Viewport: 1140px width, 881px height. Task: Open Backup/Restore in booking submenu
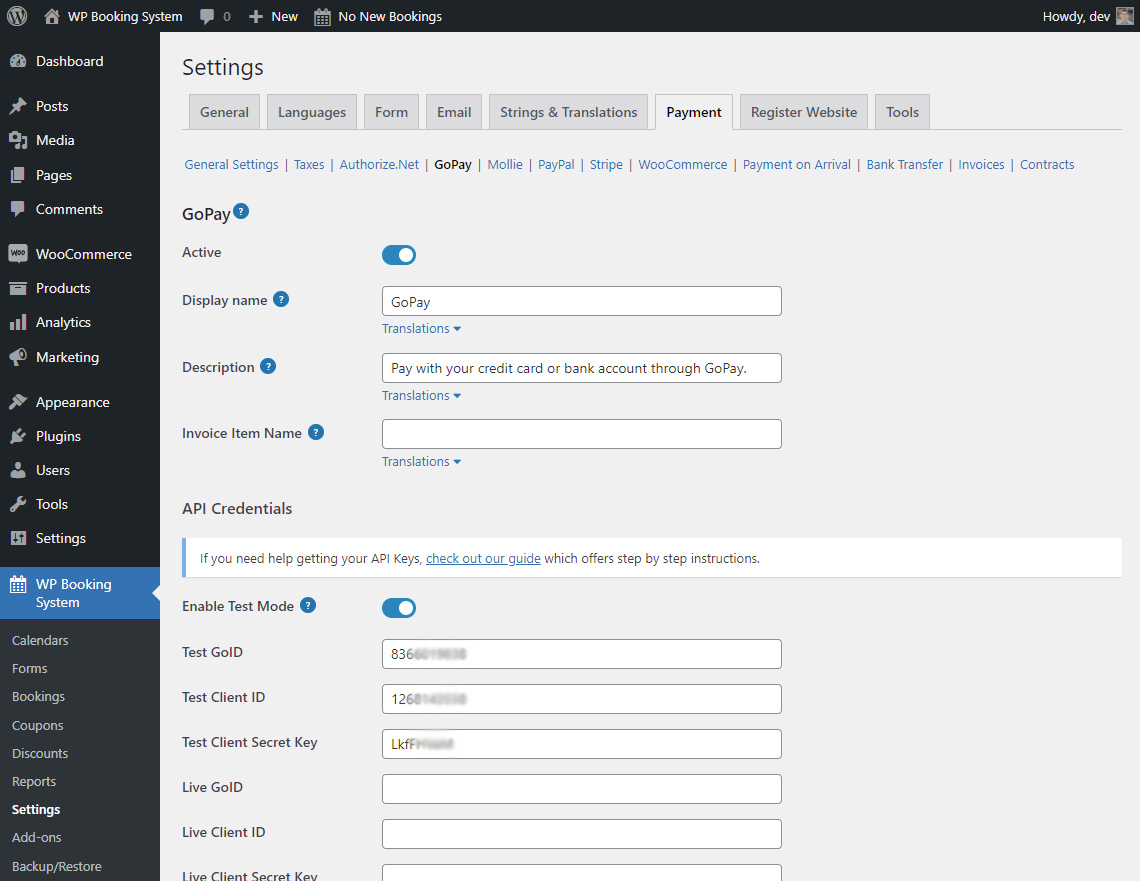[x=57, y=866]
